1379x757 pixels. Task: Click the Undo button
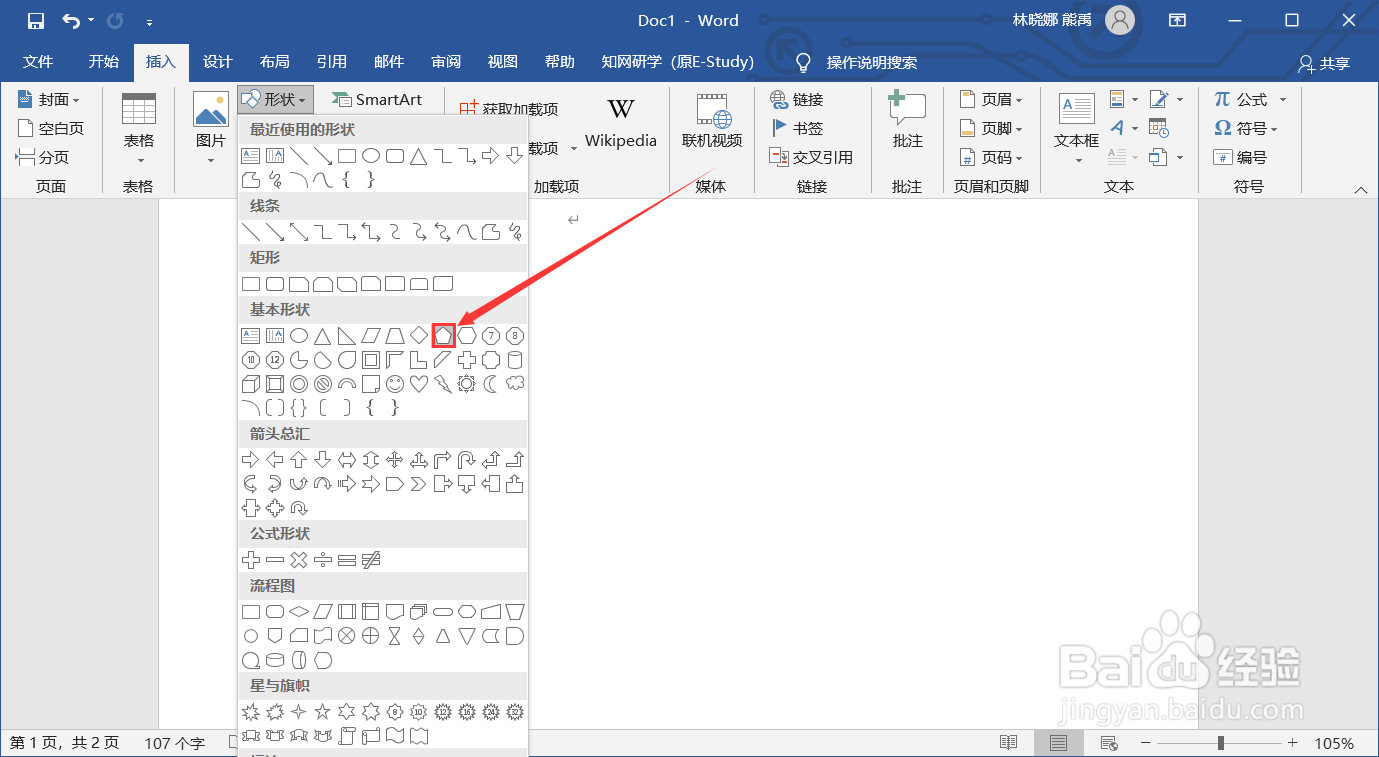coord(71,20)
